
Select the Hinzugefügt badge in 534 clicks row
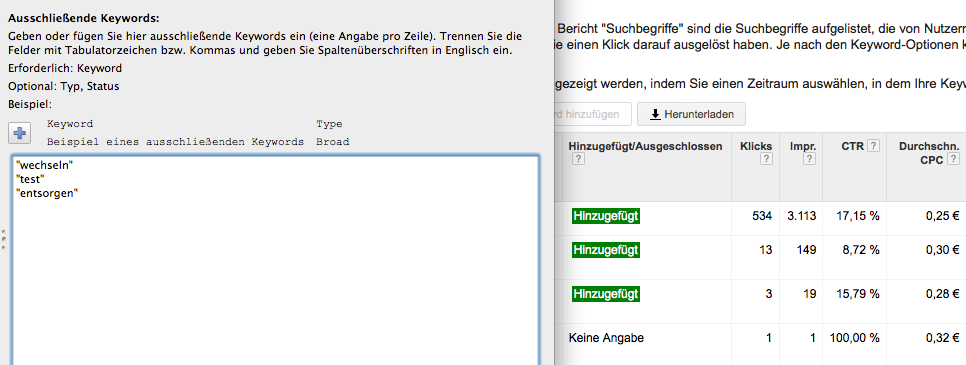tap(606, 216)
